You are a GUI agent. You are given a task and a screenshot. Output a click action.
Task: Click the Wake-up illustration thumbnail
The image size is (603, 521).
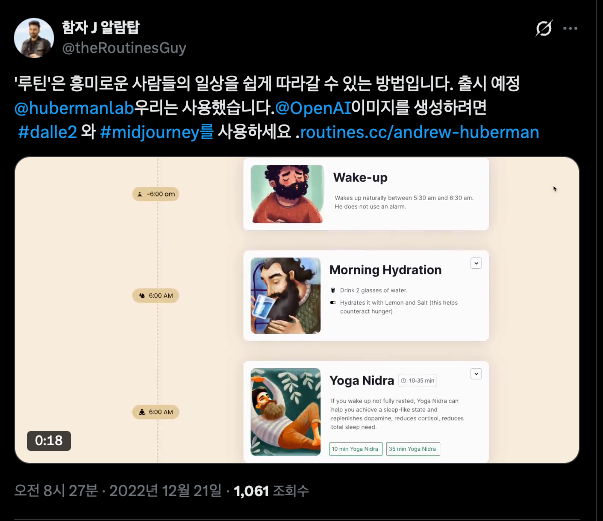287,194
